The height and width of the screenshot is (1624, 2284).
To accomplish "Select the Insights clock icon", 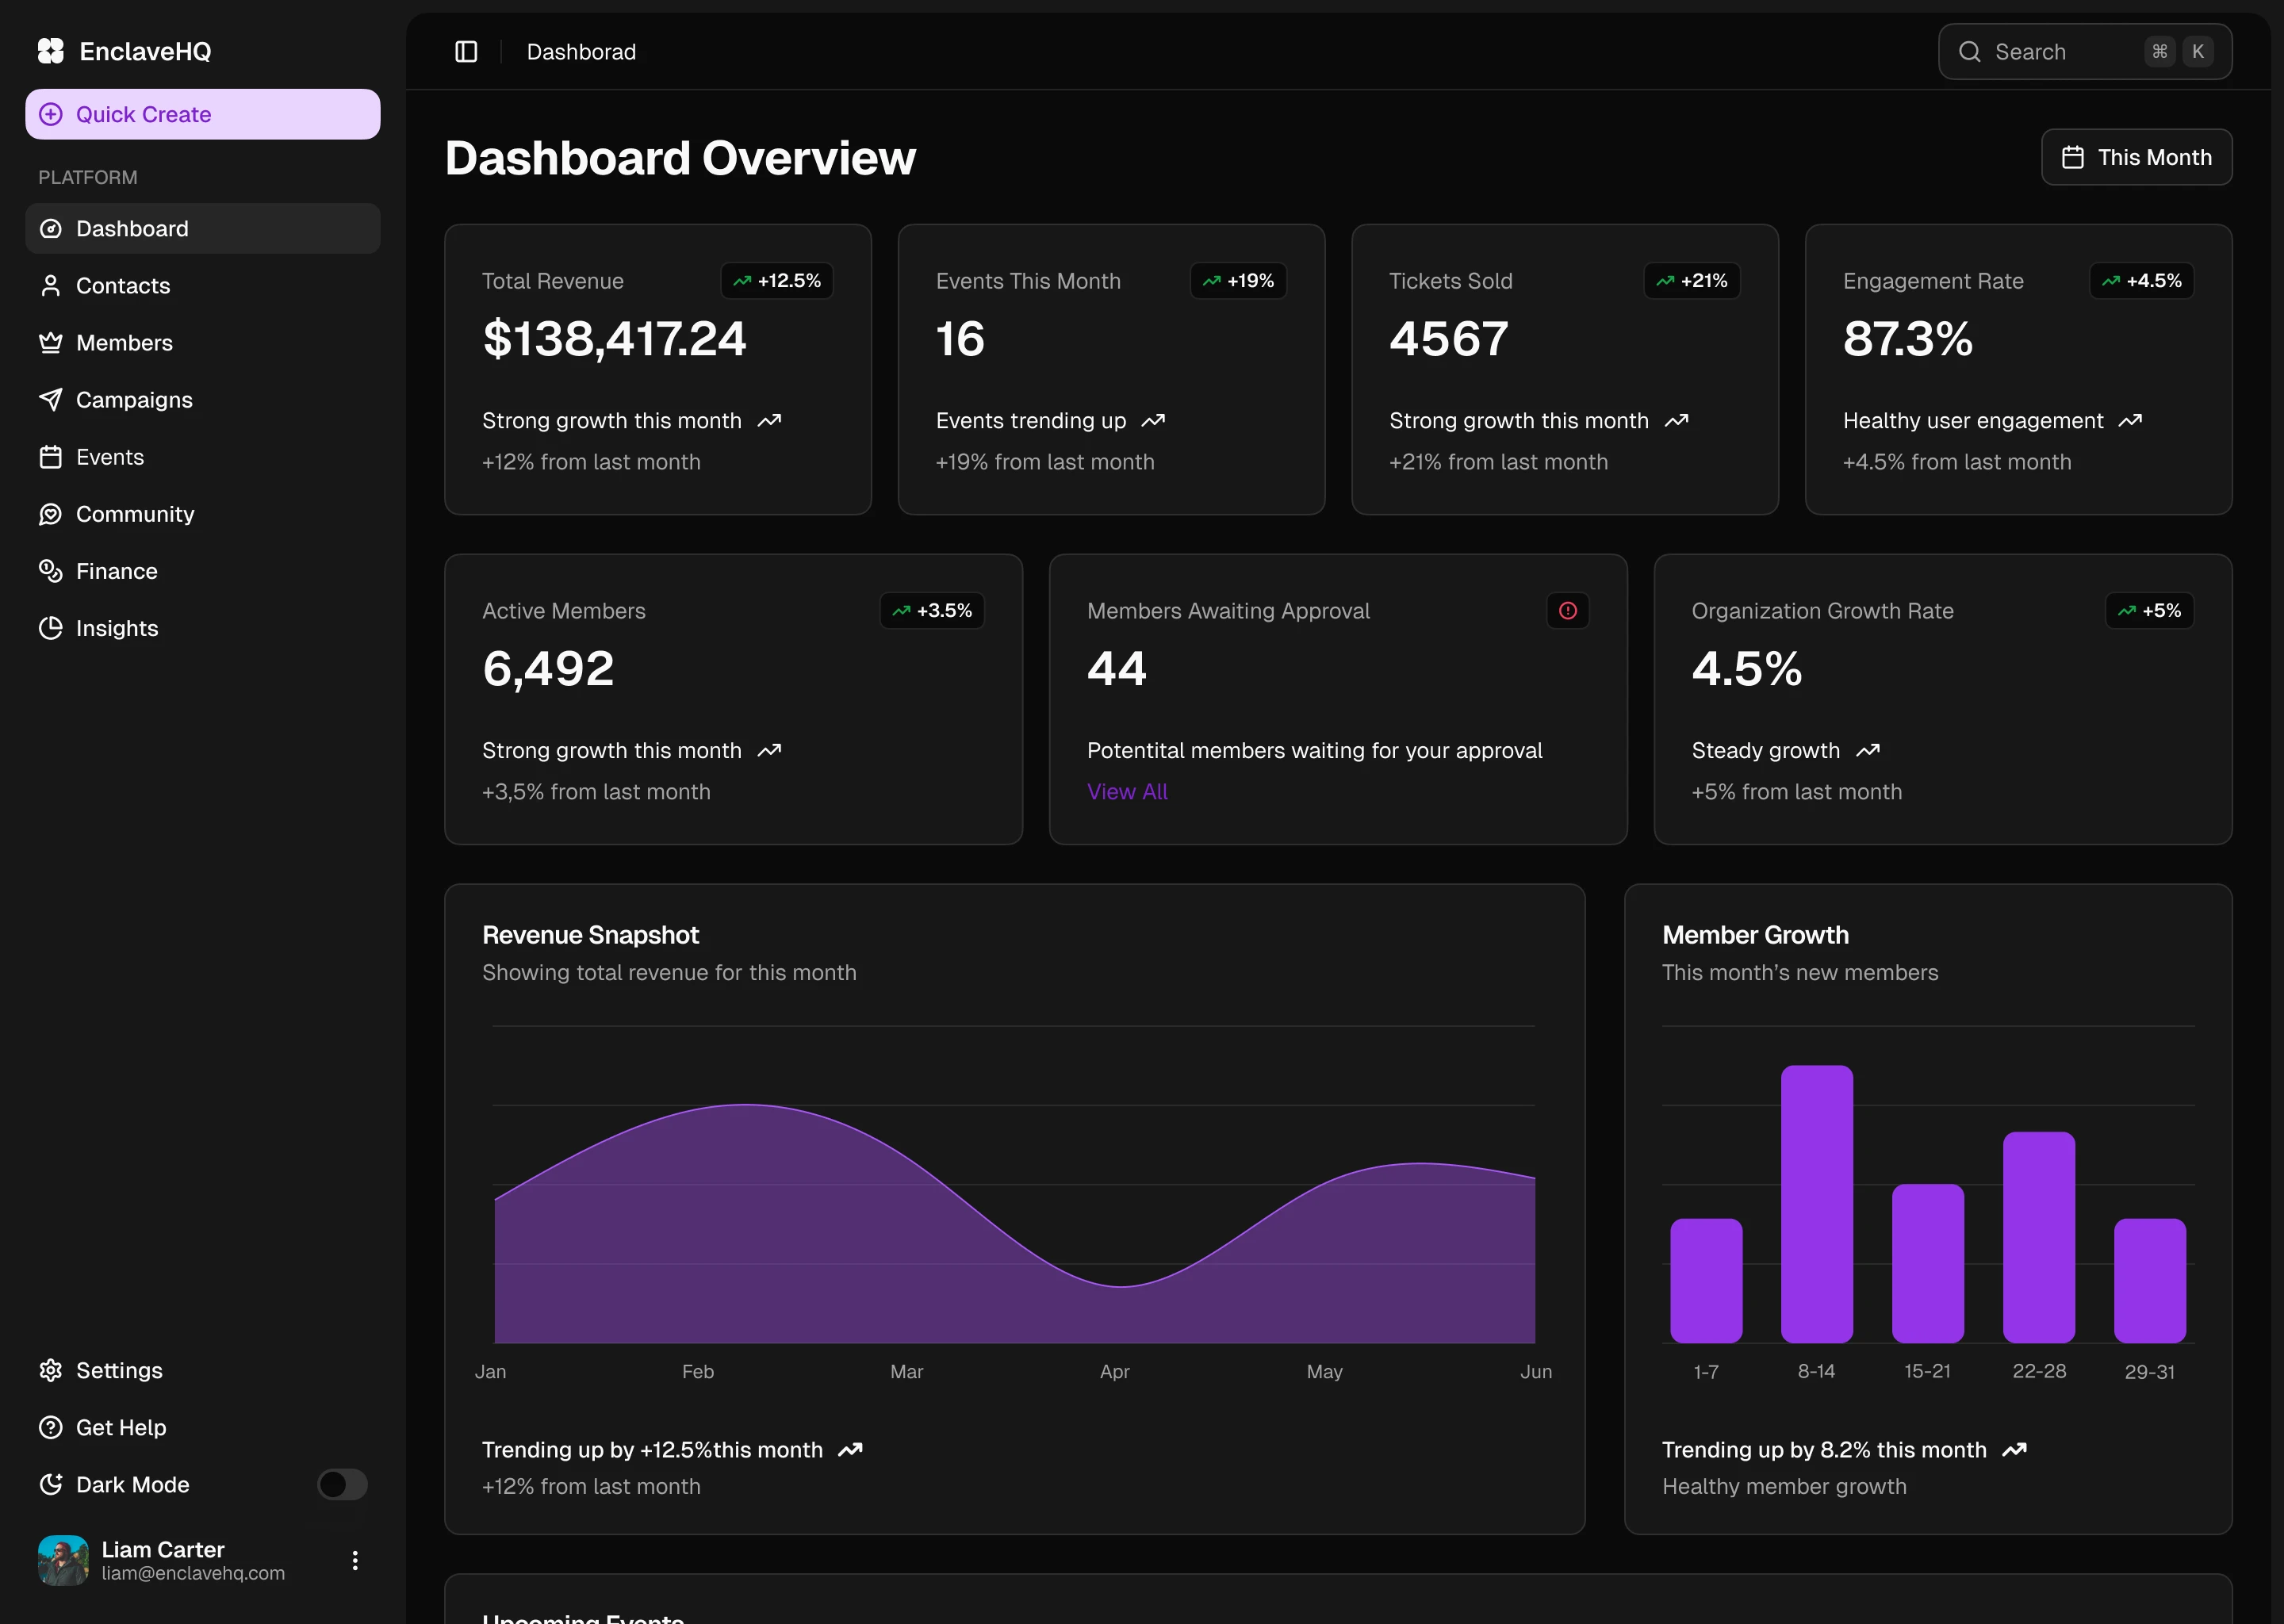I will pos(51,628).
